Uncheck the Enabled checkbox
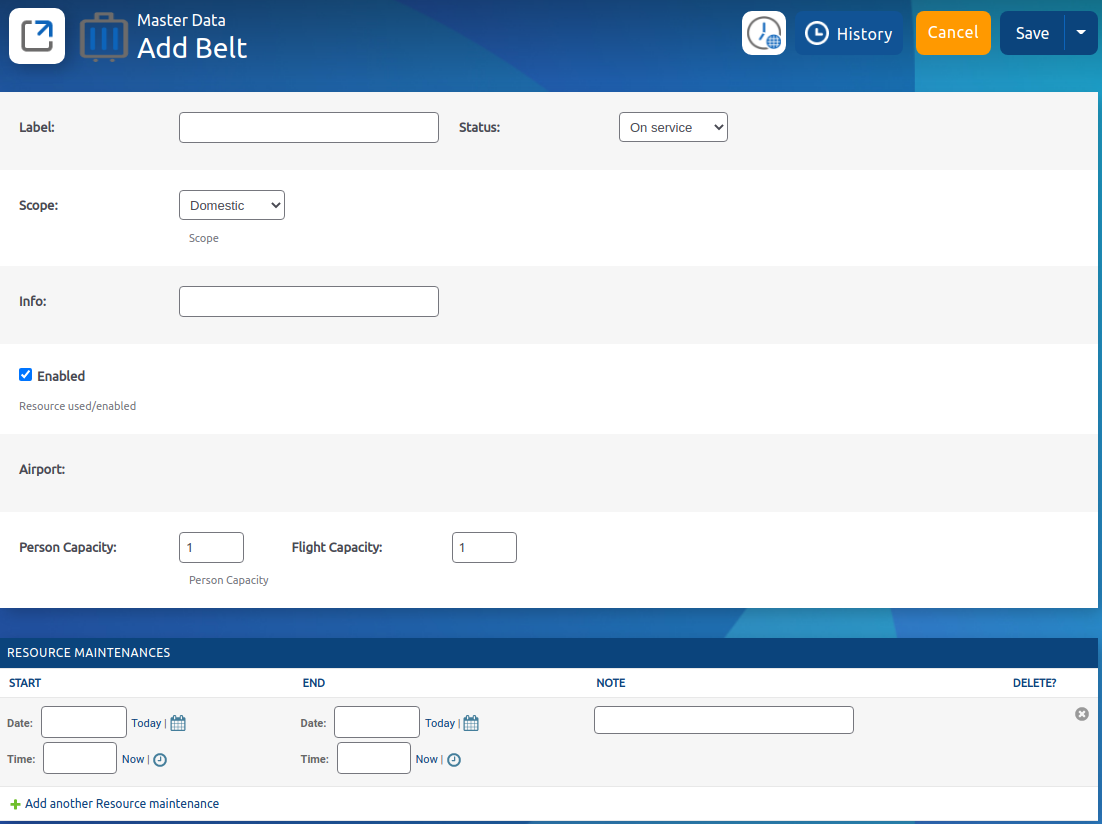Image resolution: width=1102 pixels, height=824 pixels. coord(26,375)
